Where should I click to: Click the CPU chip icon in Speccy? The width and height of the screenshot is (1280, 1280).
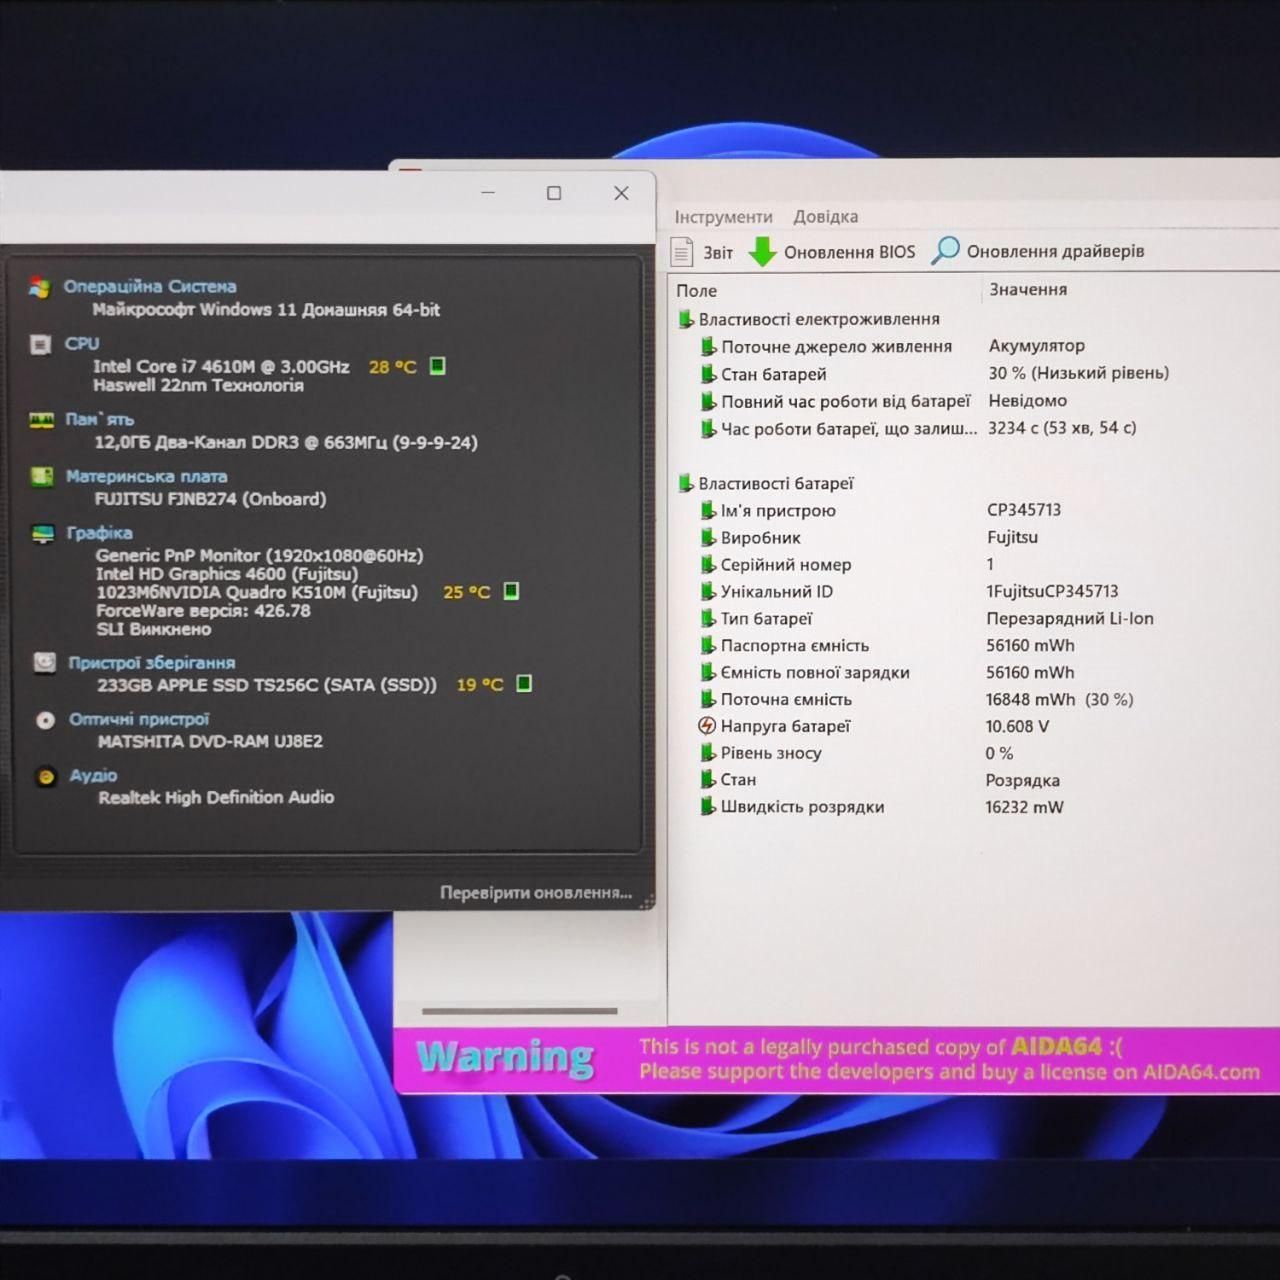40,345
